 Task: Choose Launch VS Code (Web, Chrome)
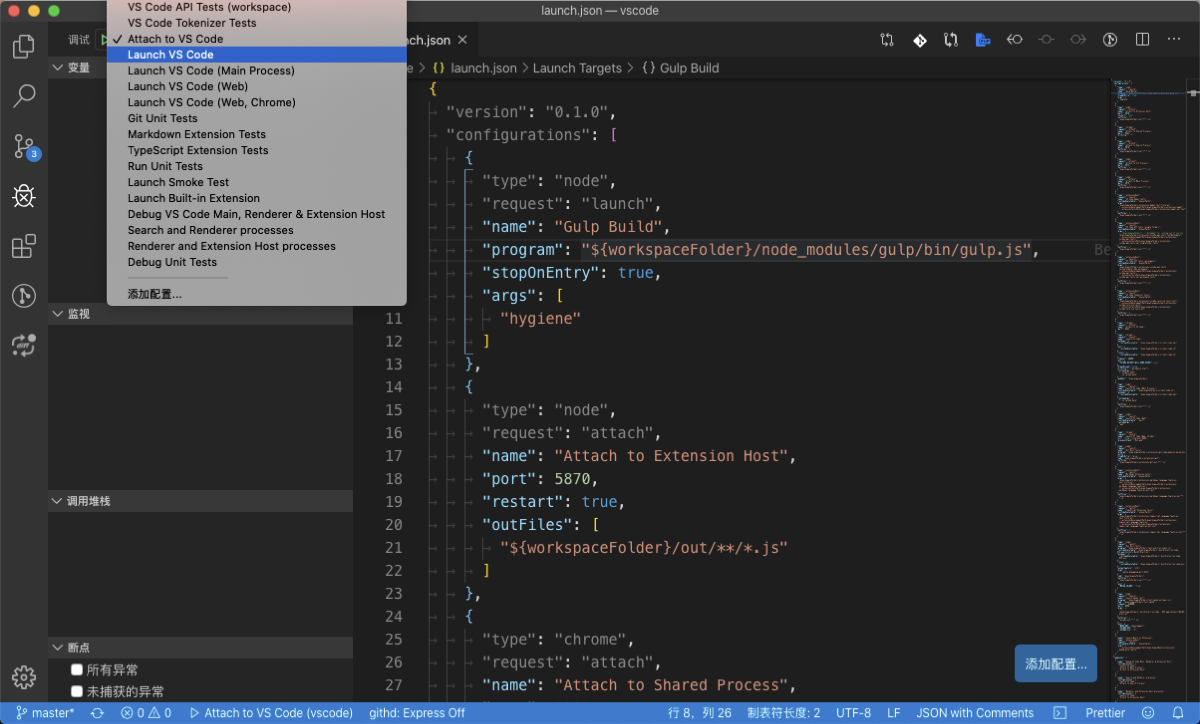257,103
